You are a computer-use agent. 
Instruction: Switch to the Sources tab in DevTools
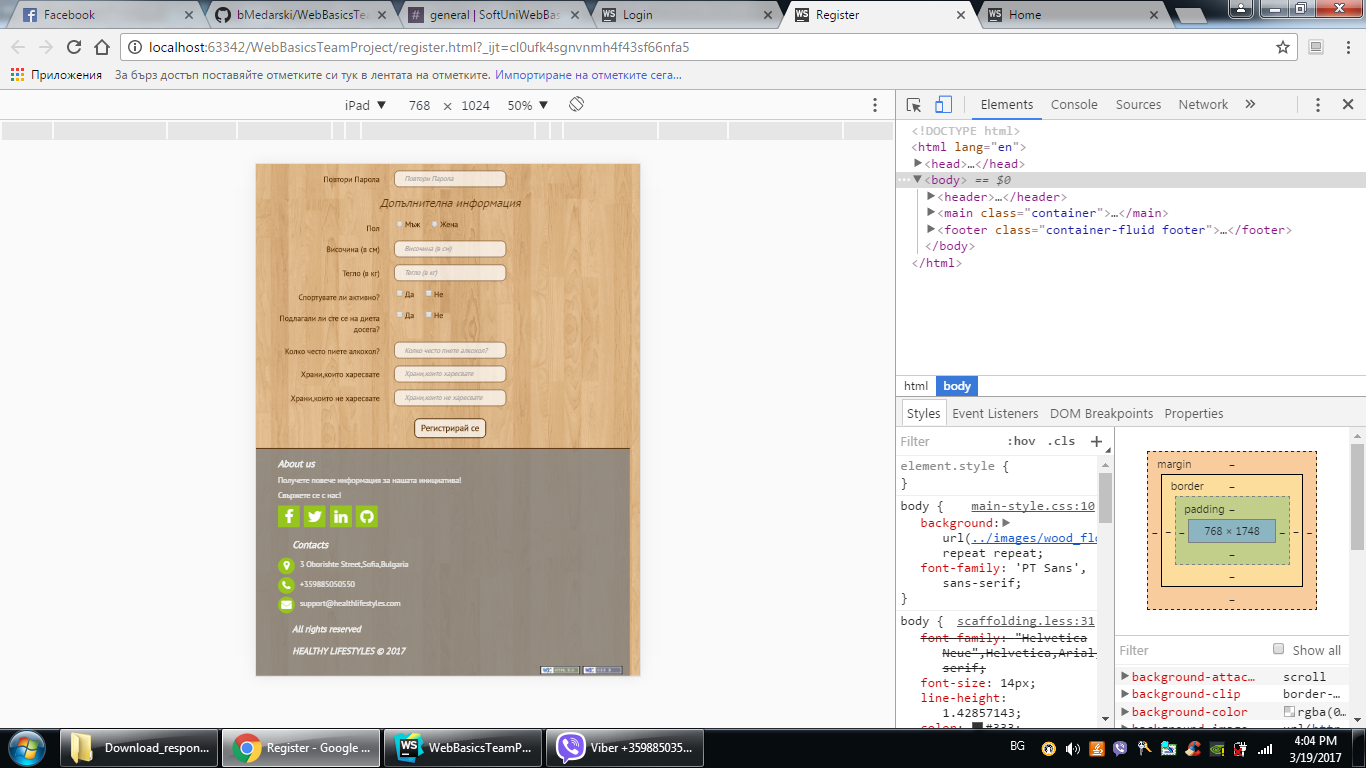pos(1138,105)
